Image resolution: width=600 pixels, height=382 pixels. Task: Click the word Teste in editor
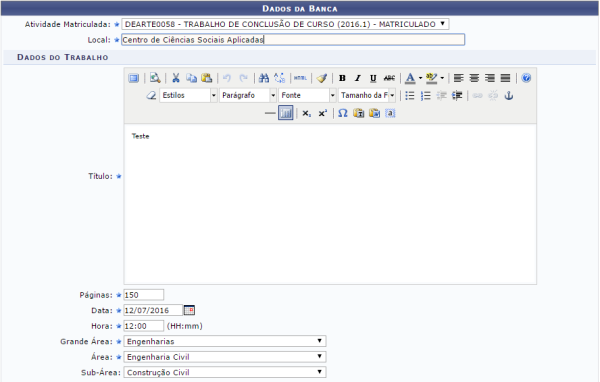pyautogui.click(x=140, y=136)
